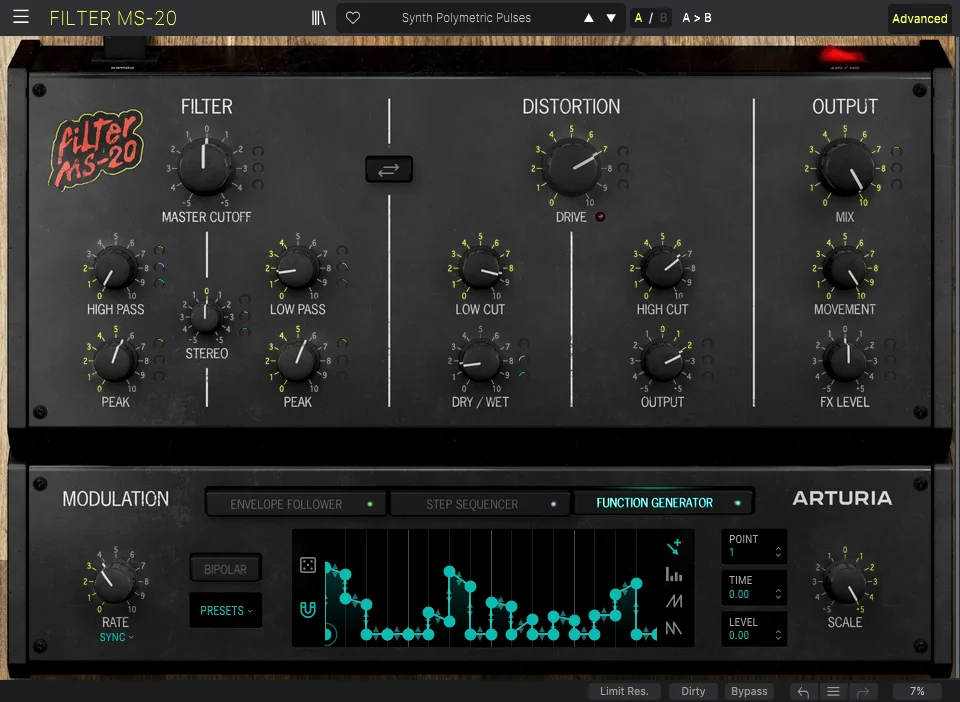Switch to preset slot A
Image resolution: width=960 pixels, height=702 pixels.
click(x=639, y=18)
